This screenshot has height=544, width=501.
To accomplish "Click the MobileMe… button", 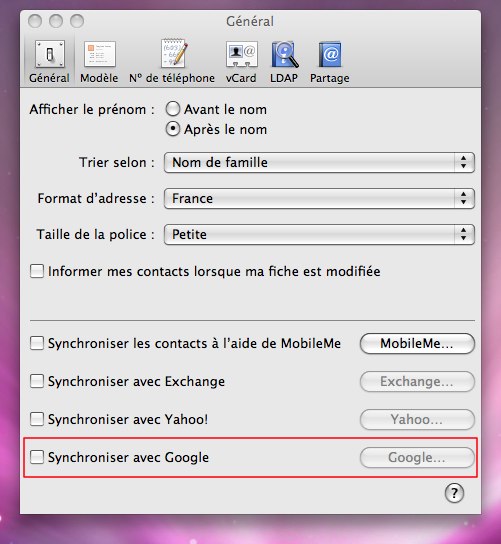I will coord(417,343).
